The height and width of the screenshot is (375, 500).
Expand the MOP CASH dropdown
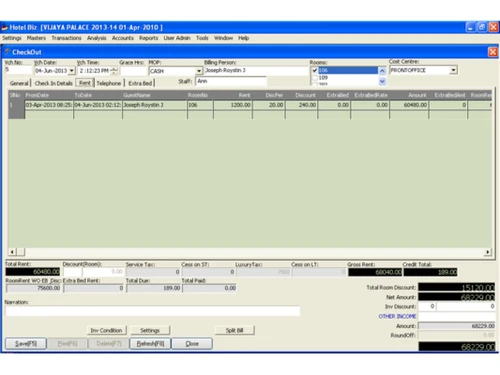click(x=199, y=71)
